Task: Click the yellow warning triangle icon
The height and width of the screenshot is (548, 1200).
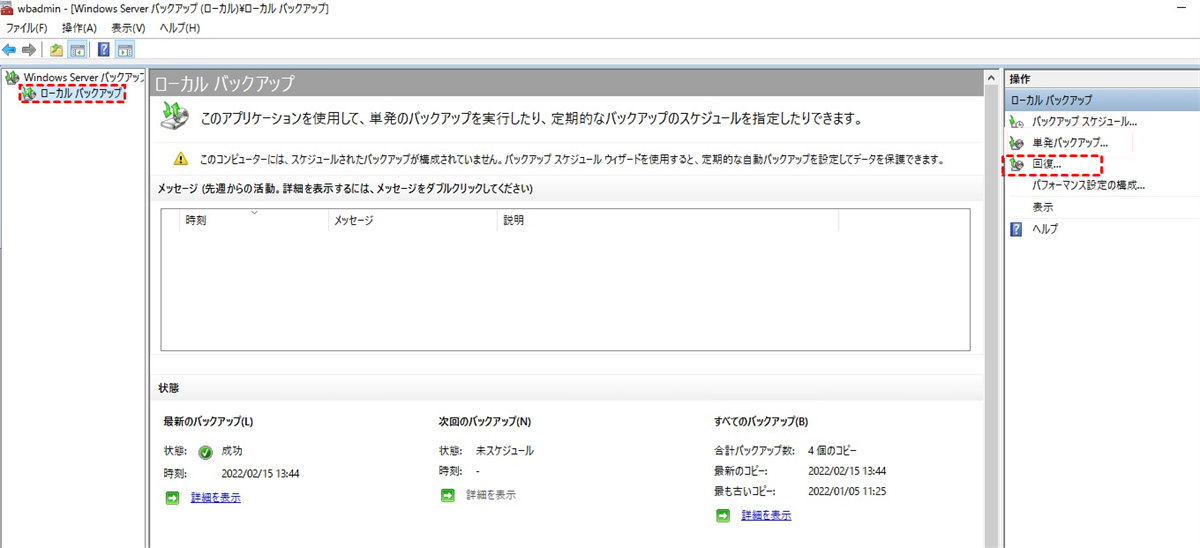Action: 180,158
